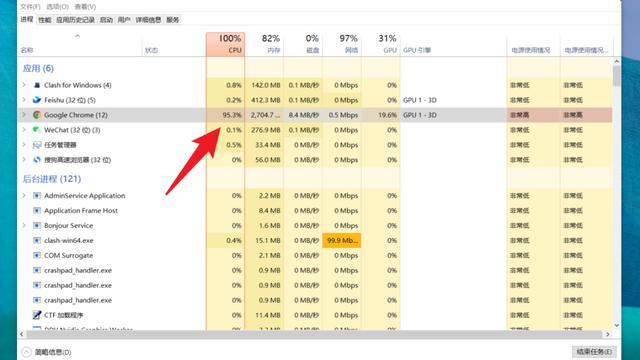The width and height of the screenshot is (640, 360).
Task: Click the 0.5 Mbps network value
Action: point(343,115)
